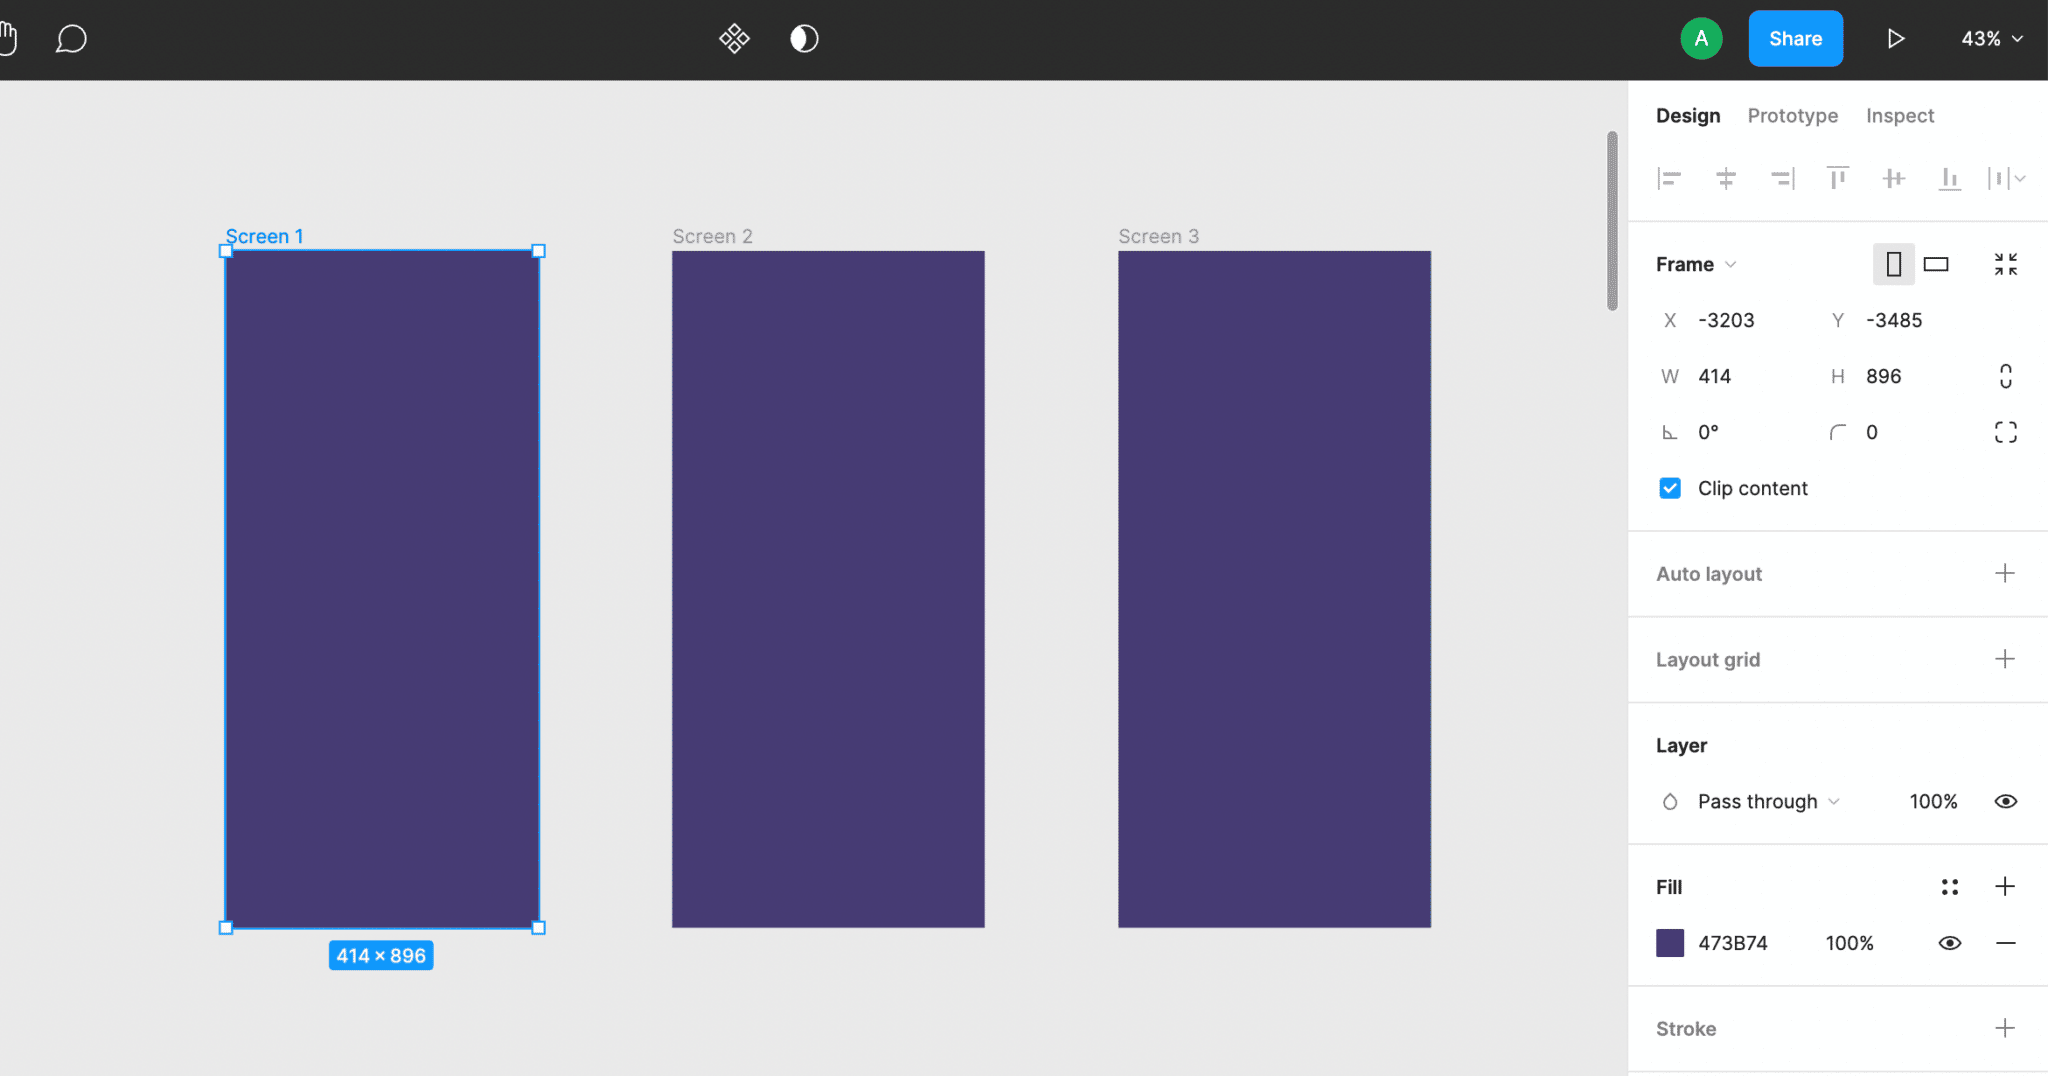The image size is (2048, 1076).
Task: Click the present play icon
Action: pyautogui.click(x=1896, y=38)
